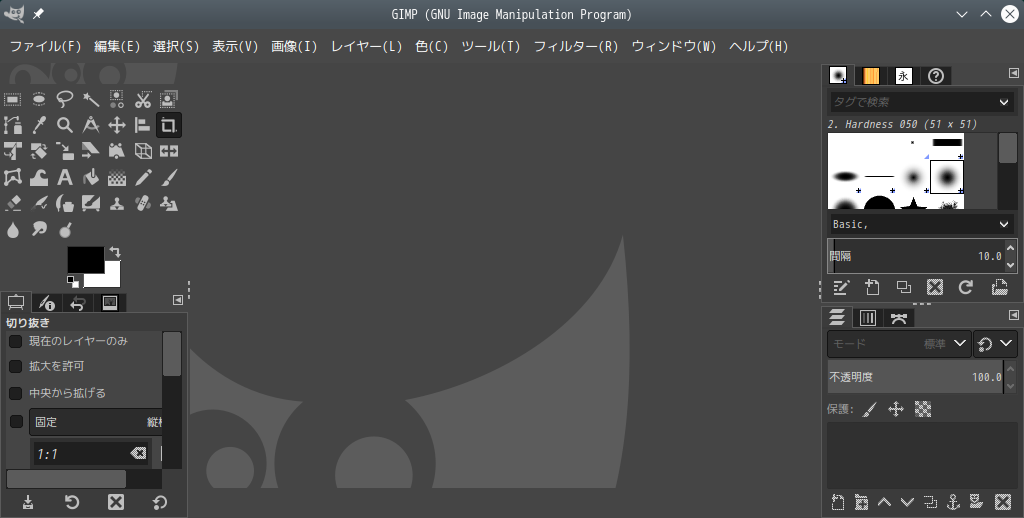Swap foreground and background colors arrow

(x=115, y=252)
